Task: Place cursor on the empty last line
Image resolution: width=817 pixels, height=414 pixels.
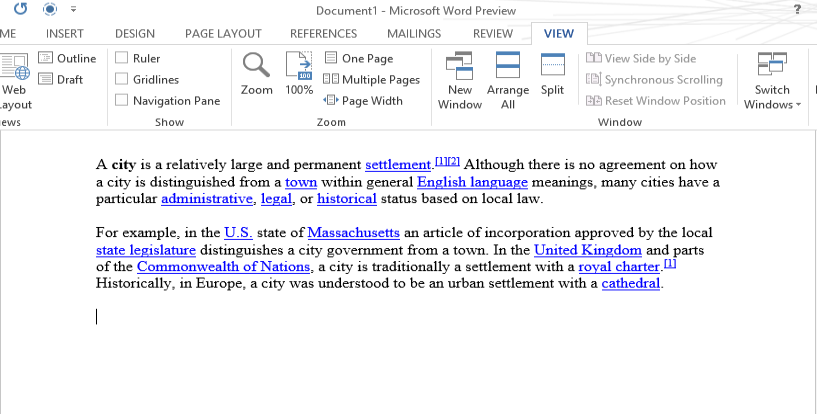Action: pyautogui.click(x=96, y=317)
